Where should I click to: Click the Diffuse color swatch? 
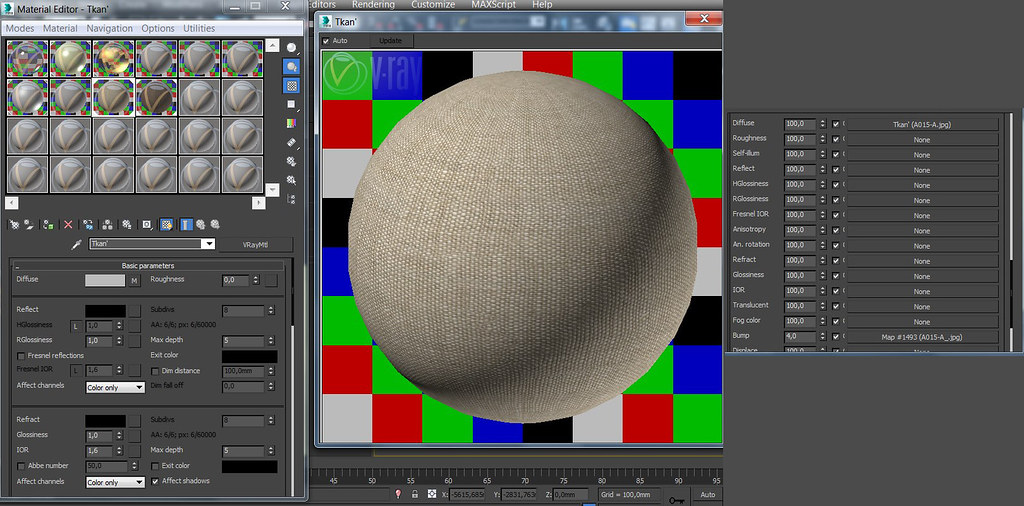coord(105,280)
